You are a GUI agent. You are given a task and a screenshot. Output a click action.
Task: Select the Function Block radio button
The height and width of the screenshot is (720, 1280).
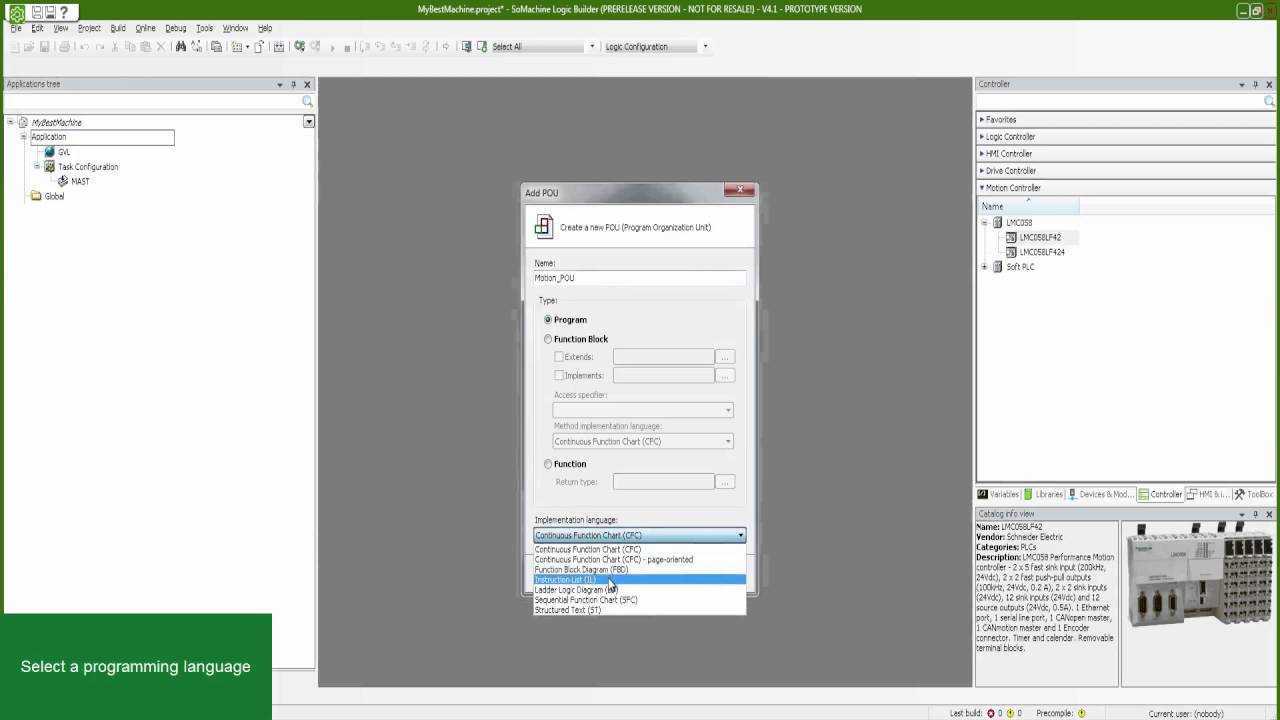tap(548, 339)
